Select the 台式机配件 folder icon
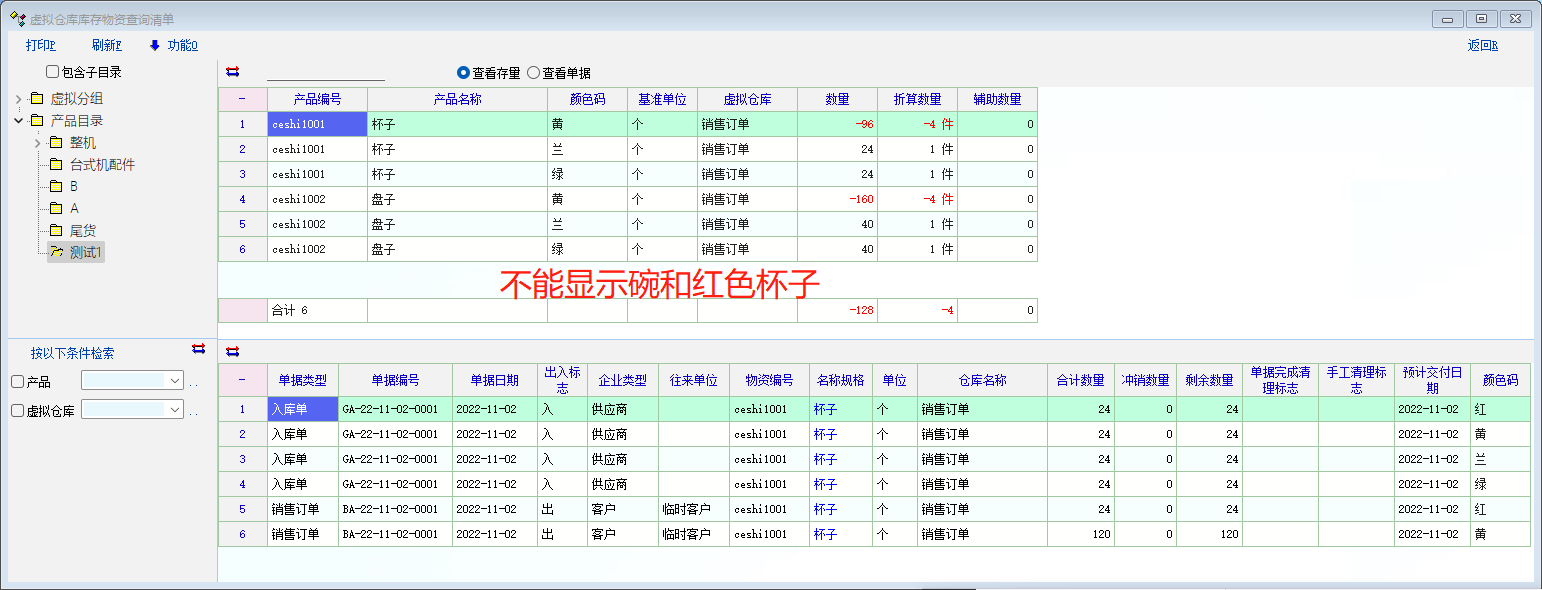The width and height of the screenshot is (1542, 590). coord(56,165)
